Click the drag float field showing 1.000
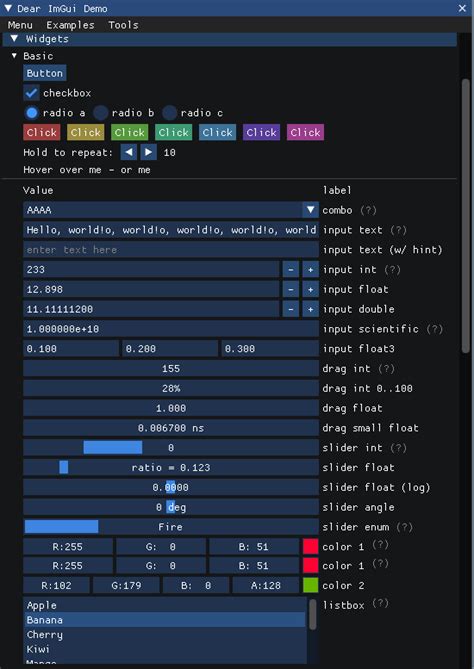This screenshot has height=669, width=474. [x=171, y=408]
